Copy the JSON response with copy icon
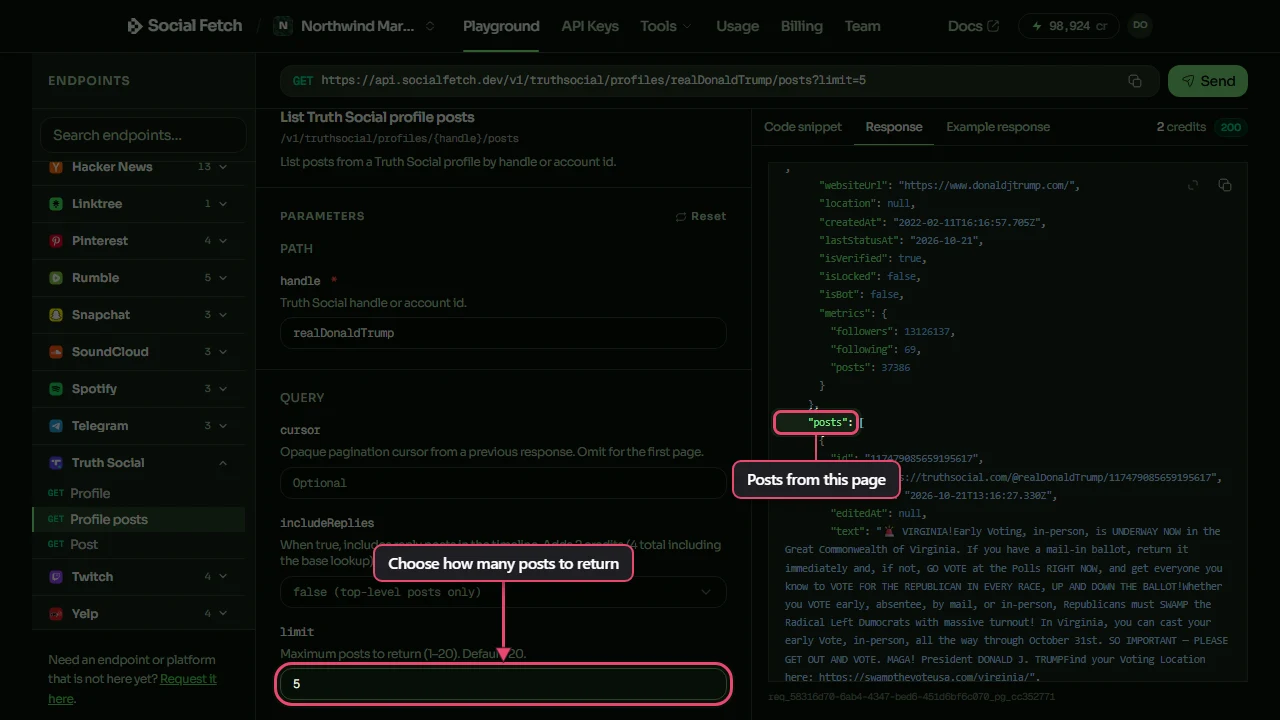 pyautogui.click(x=1225, y=185)
